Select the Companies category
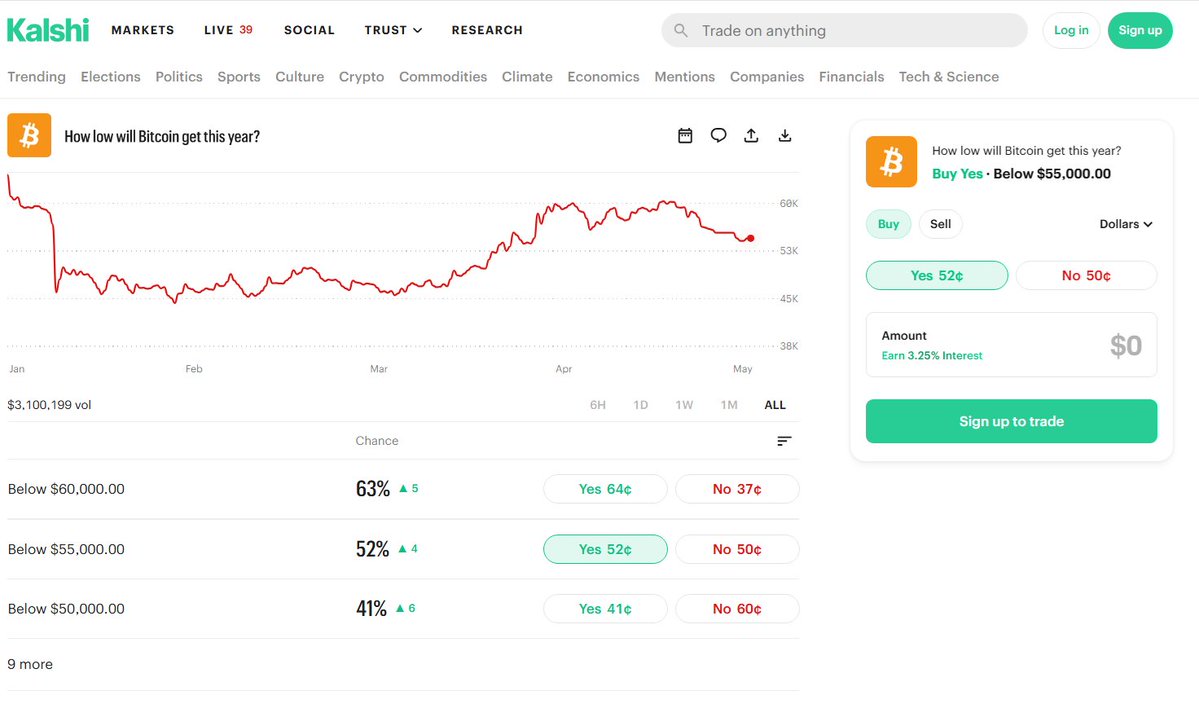 pyautogui.click(x=767, y=76)
